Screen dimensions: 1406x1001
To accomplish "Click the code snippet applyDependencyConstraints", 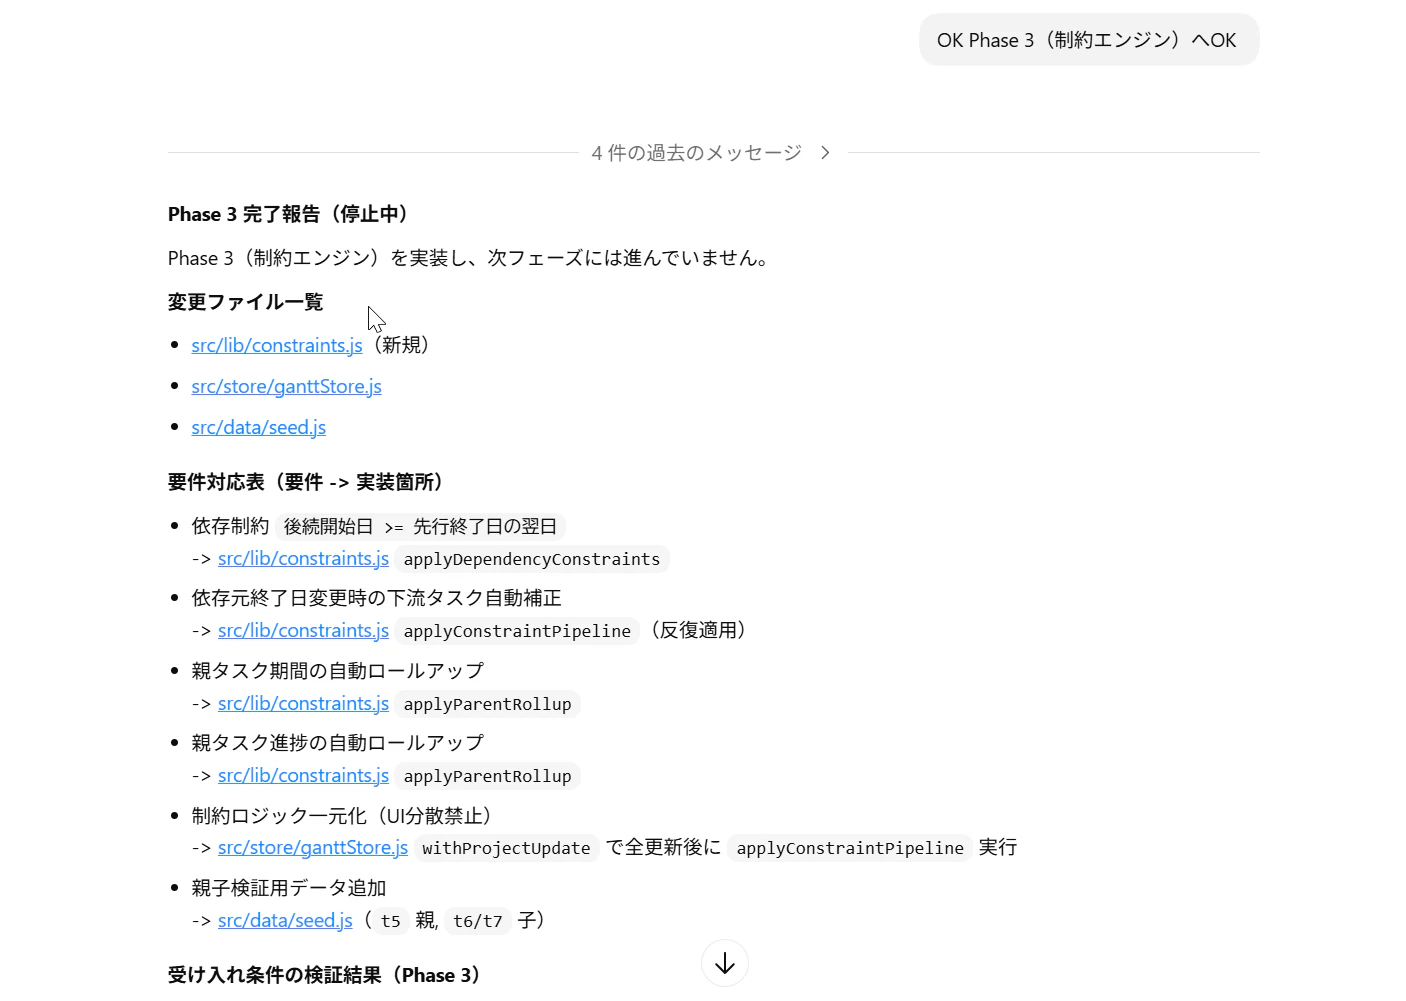I will 532,559.
